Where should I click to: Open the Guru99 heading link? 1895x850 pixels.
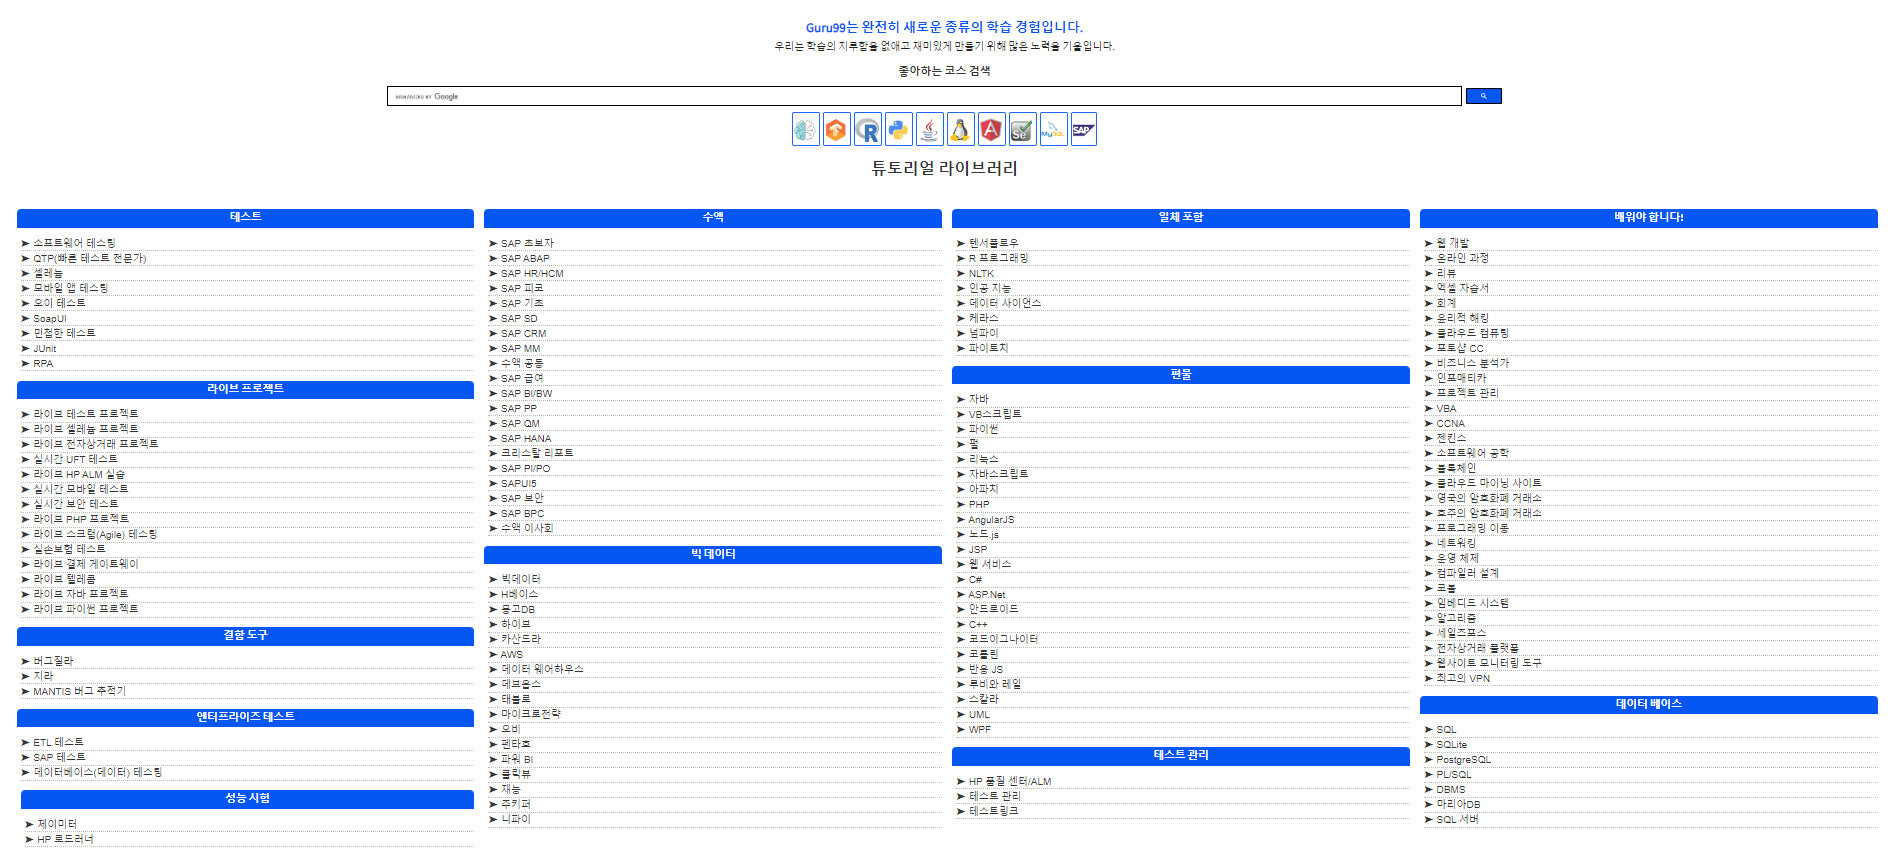(944, 27)
